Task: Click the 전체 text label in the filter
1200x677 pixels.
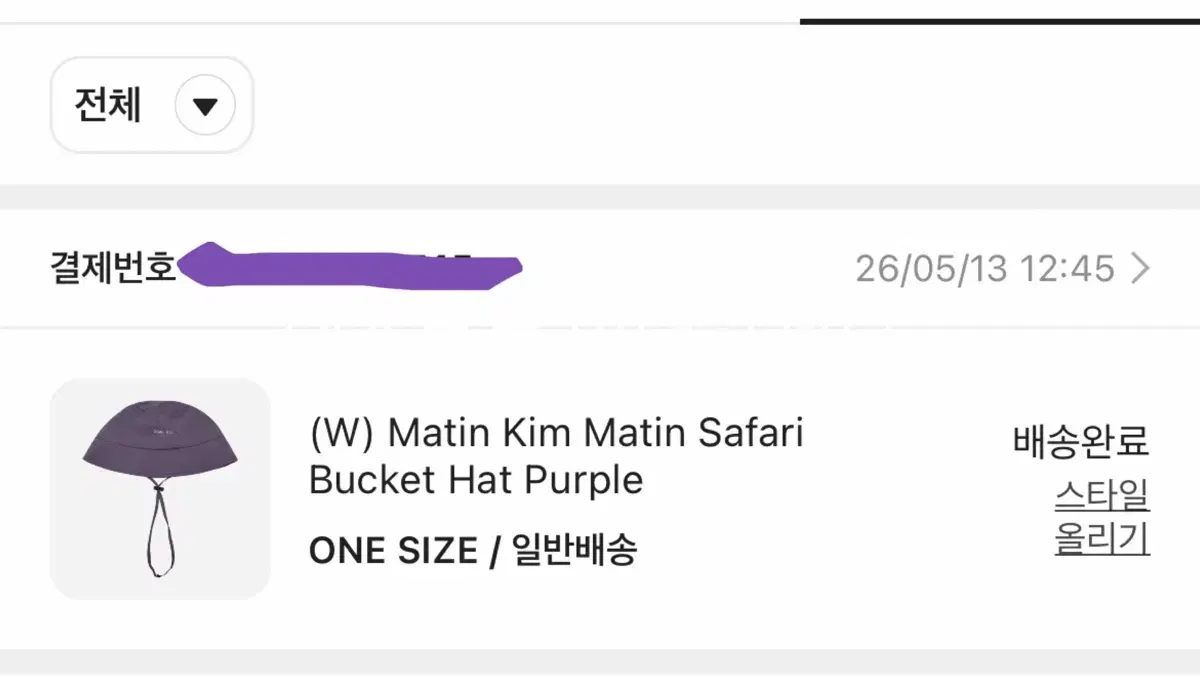Action: [x=108, y=105]
